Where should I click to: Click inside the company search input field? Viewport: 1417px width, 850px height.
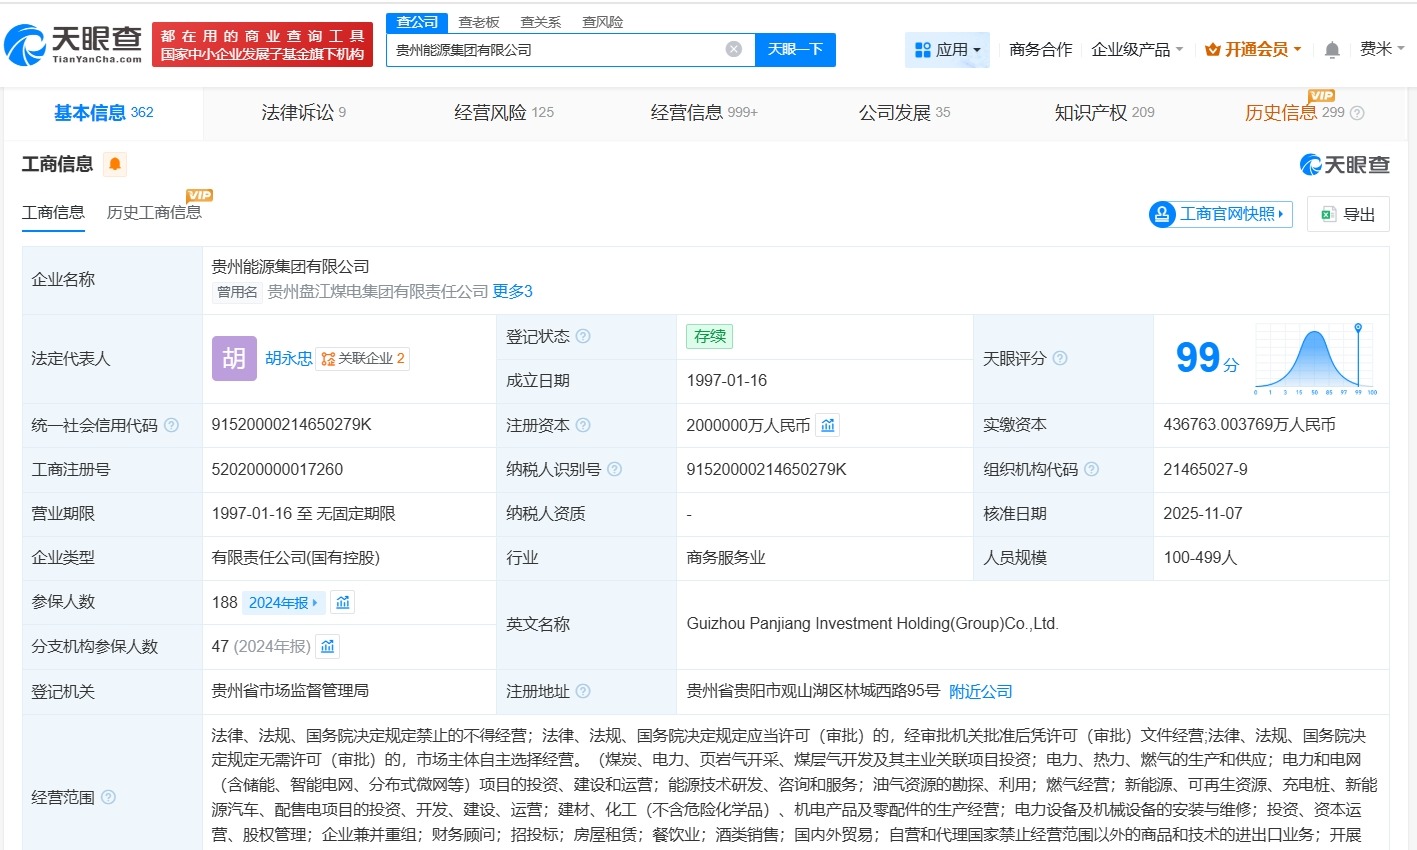pyautogui.click(x=560, y=49)
